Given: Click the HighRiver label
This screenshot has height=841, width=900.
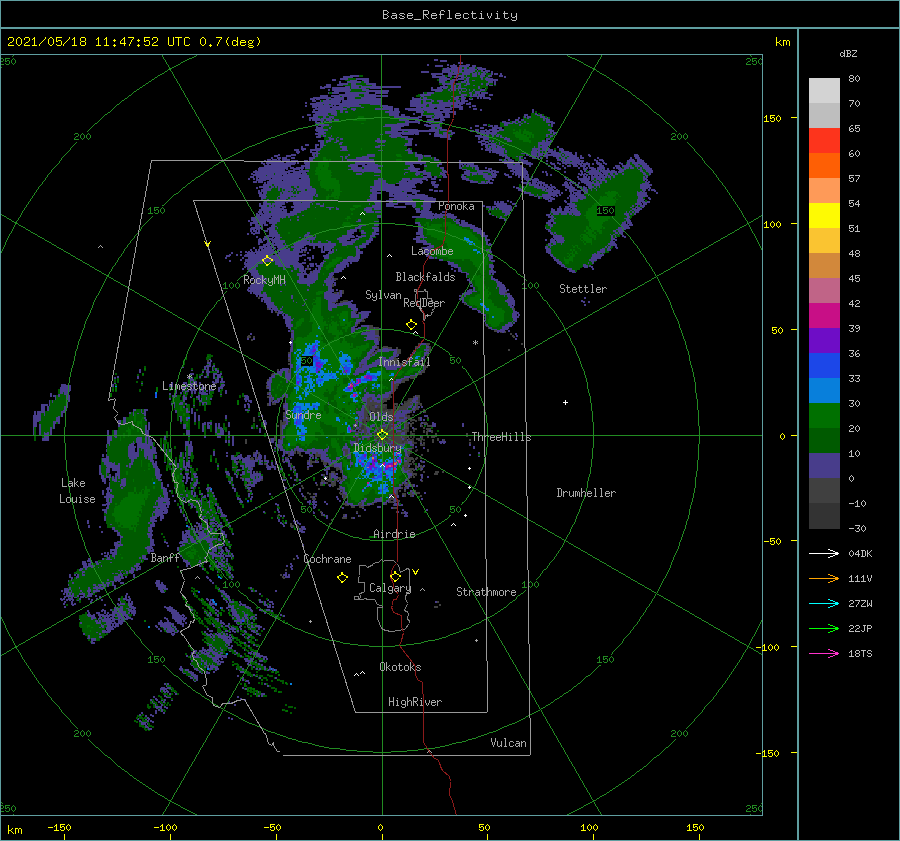Looking at the screenshot, I should (x=415, y=702).
